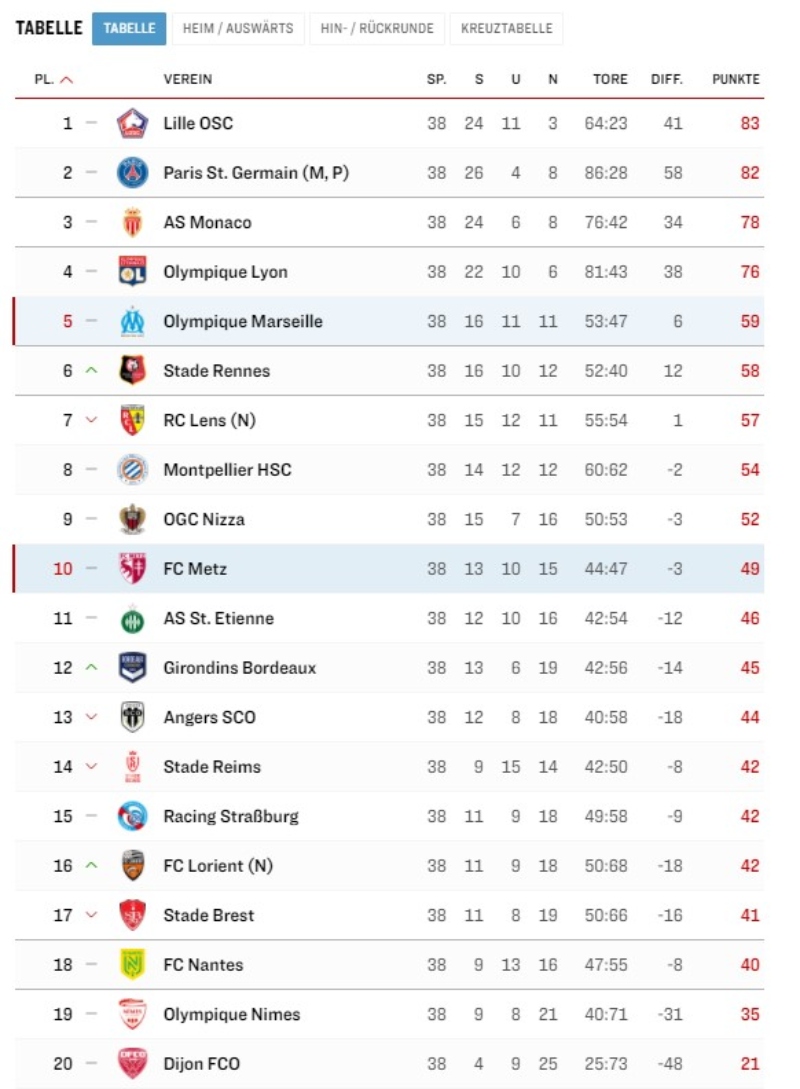
Task: Click the Stade Rennes club crest
Action: 132,370
